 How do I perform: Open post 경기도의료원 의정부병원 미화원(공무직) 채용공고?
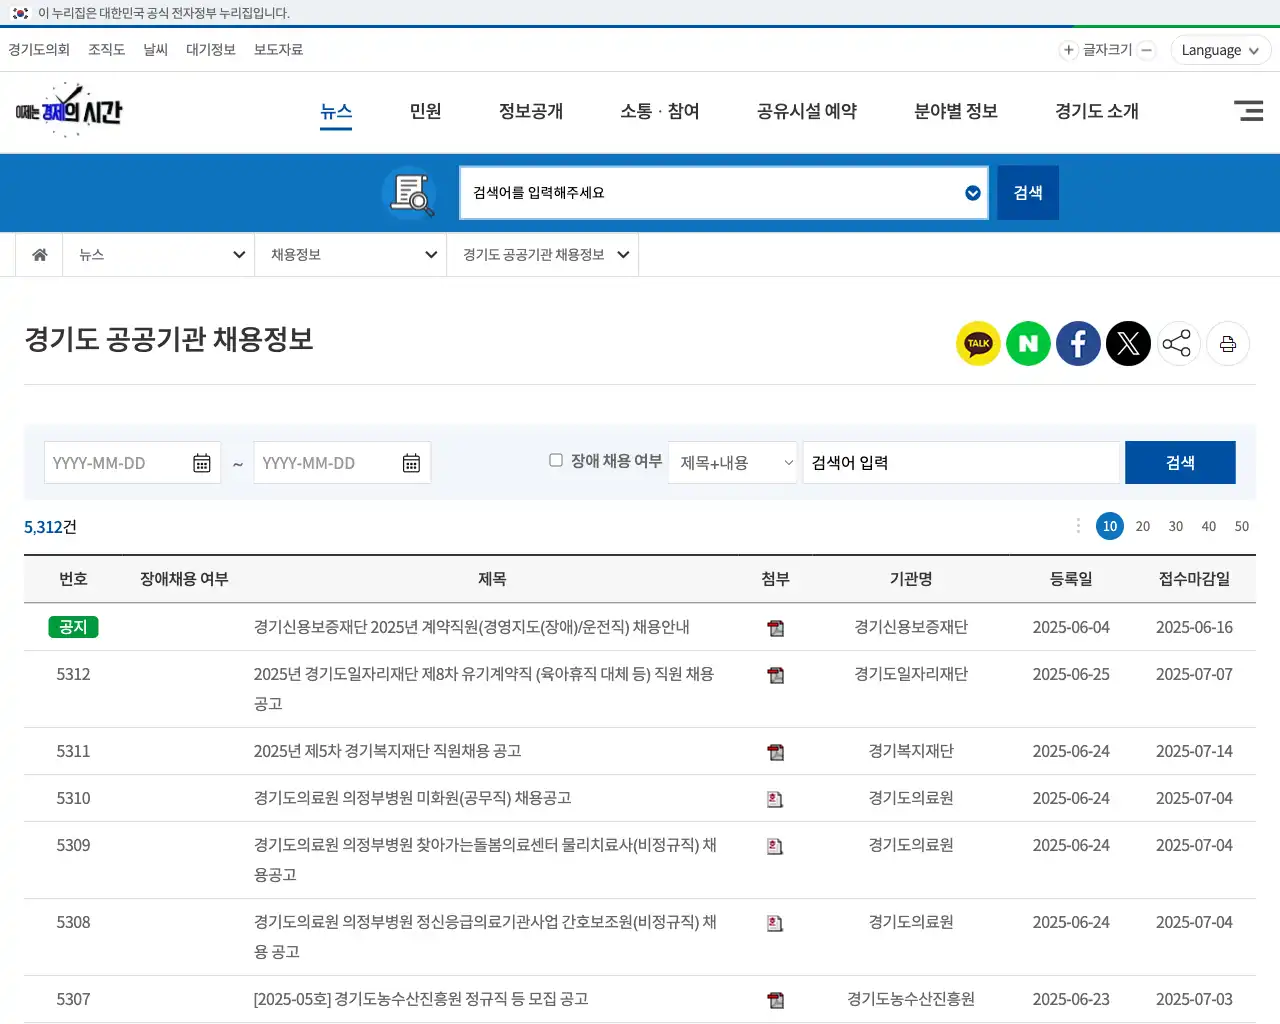point(413,798)
